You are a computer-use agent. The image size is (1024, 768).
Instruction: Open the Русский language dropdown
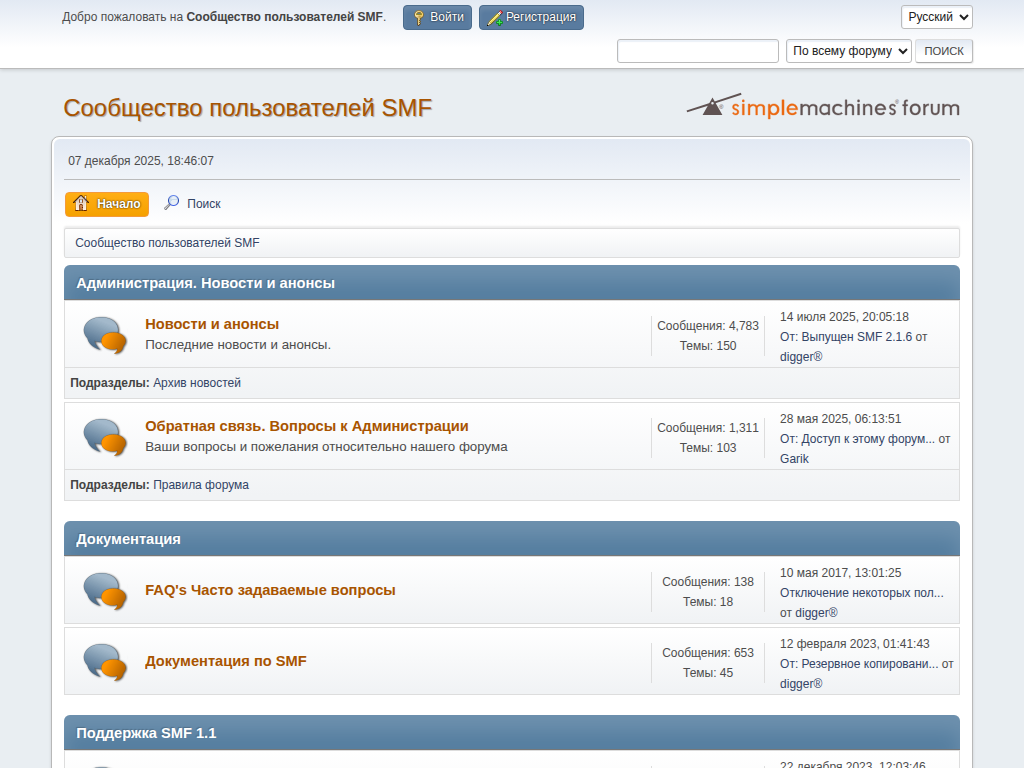click(x=936, y=17)
